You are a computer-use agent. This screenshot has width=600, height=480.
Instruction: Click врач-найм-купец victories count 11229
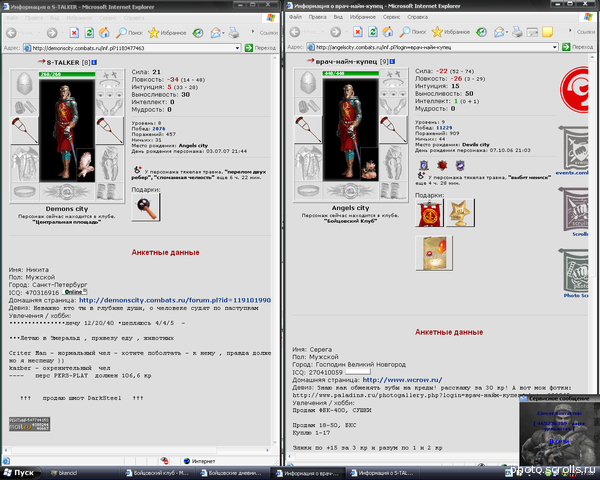point(444,128)
